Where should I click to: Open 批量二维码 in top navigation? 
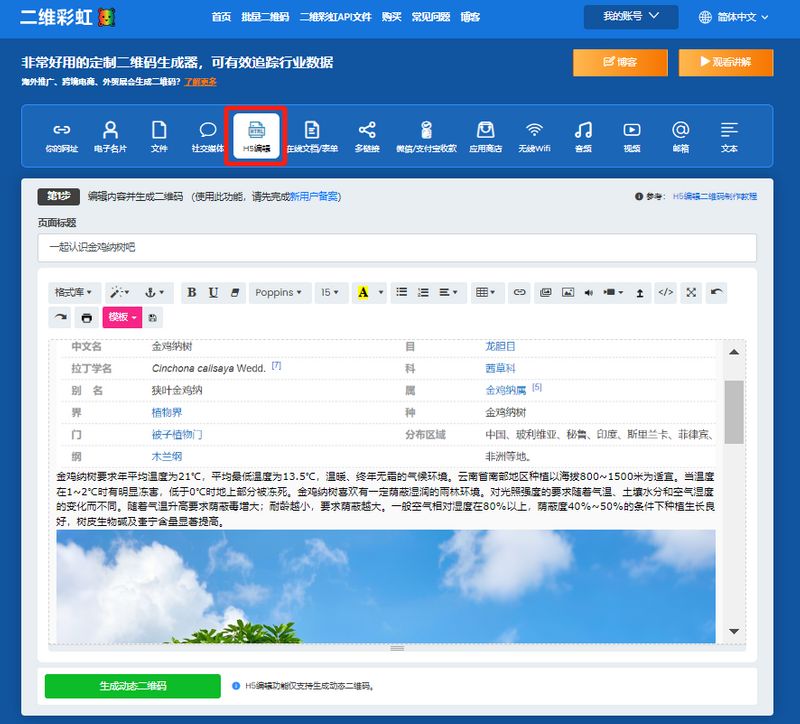pos(265,17)
